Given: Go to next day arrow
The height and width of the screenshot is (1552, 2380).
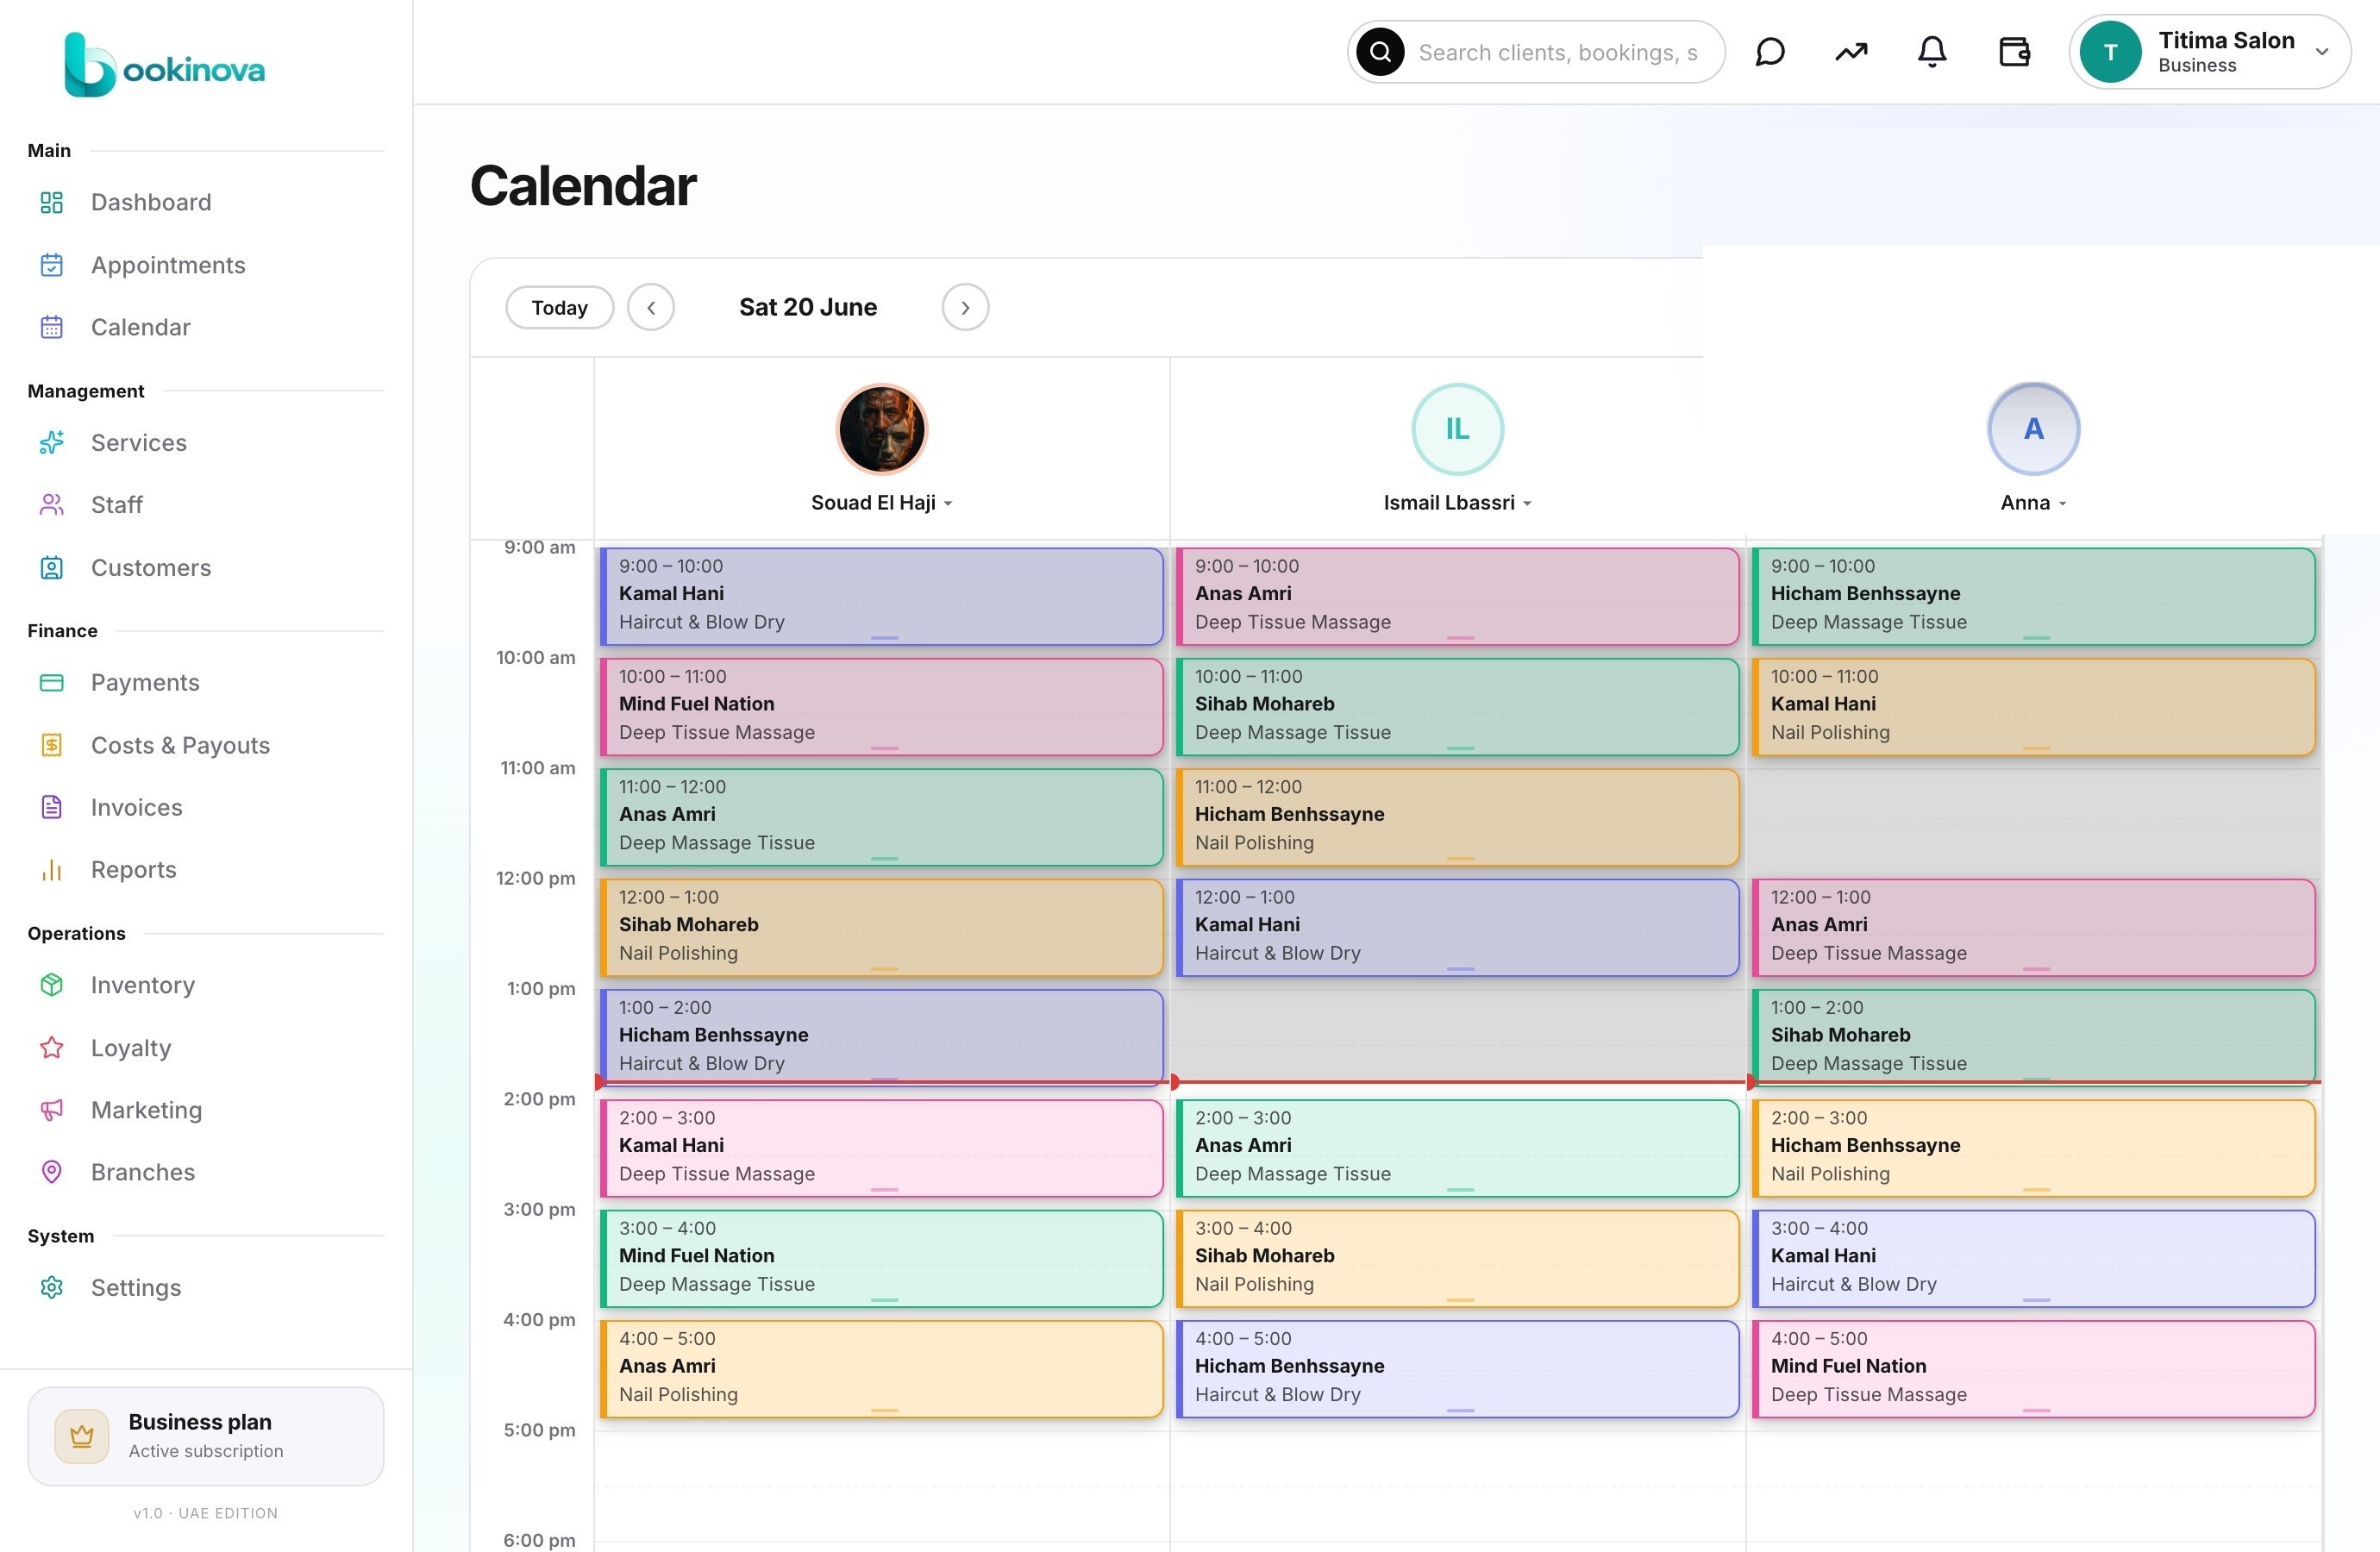Looking at the screenshot, I should 965,307.
